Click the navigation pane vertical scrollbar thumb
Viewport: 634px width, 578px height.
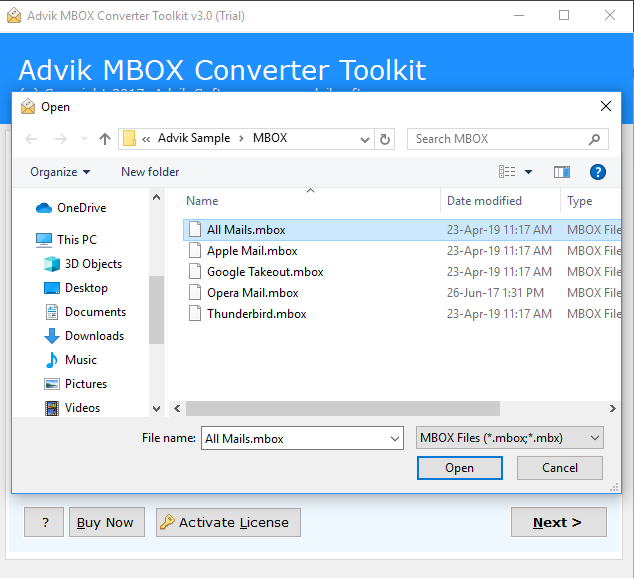coord(156,310)
